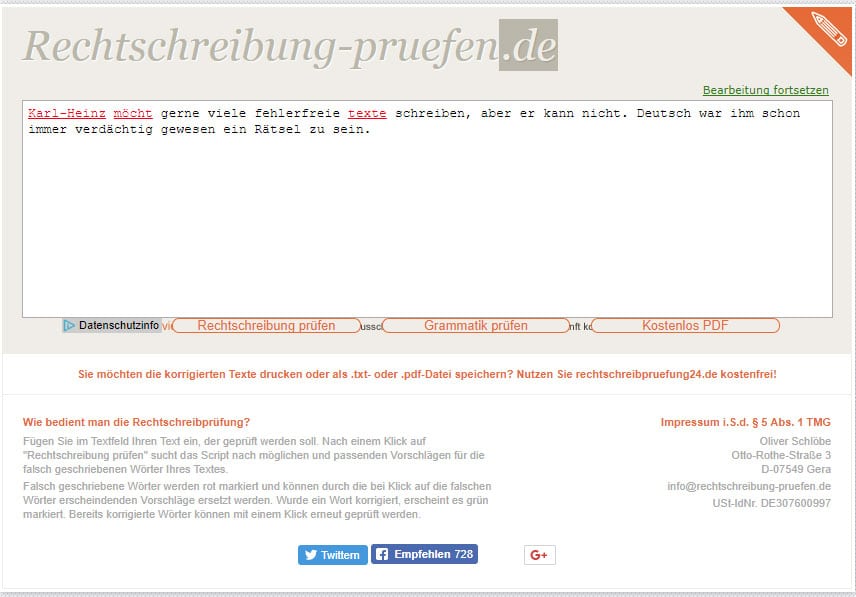The image size is (856, 597).
Task: Click the USt-IdNr. DE307600997 text
Action: click(771, 503)
